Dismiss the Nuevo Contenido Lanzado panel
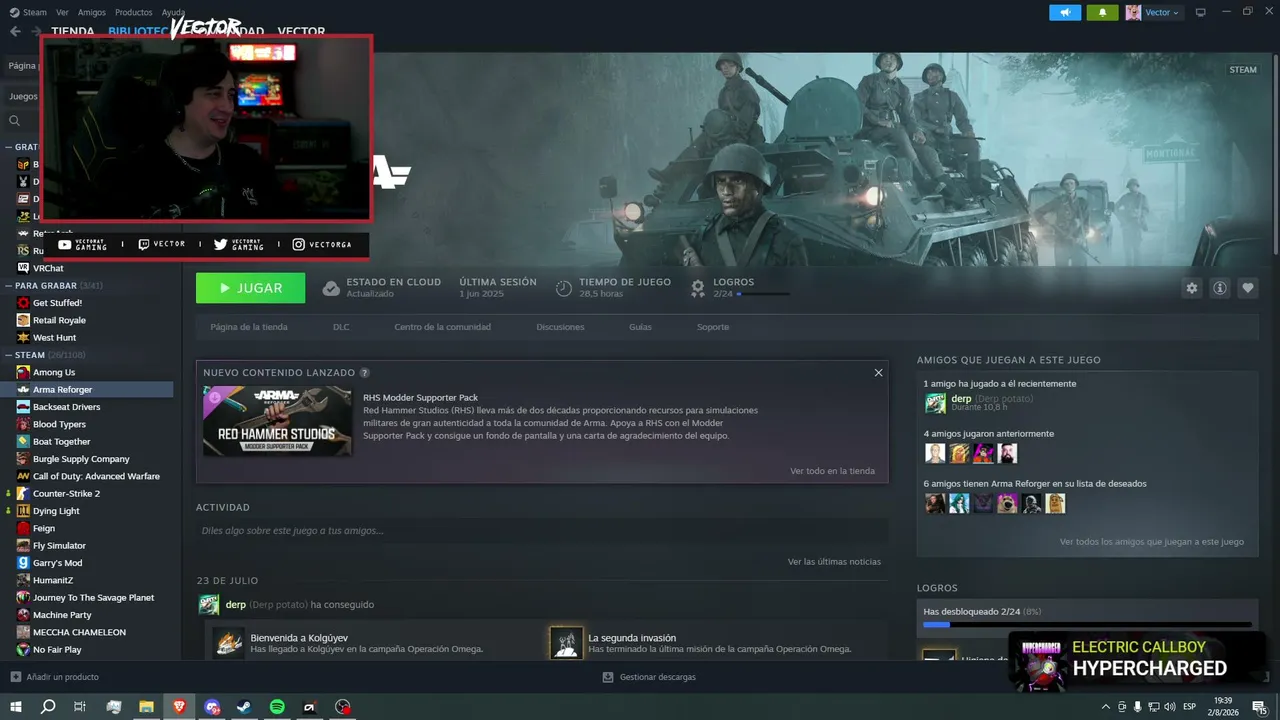 pos(878,373)
